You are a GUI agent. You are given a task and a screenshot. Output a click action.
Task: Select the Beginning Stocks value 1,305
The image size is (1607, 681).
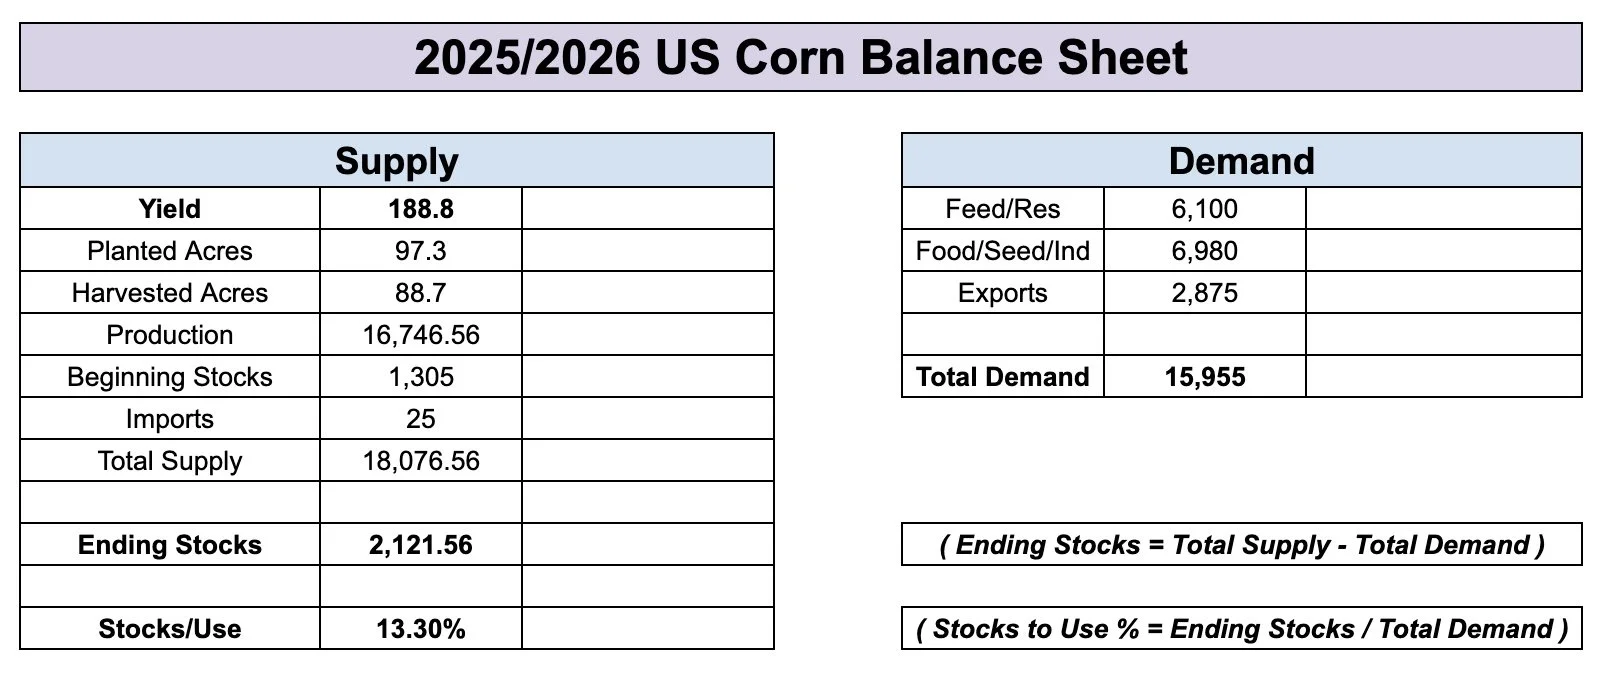click(x=421, y=377)
